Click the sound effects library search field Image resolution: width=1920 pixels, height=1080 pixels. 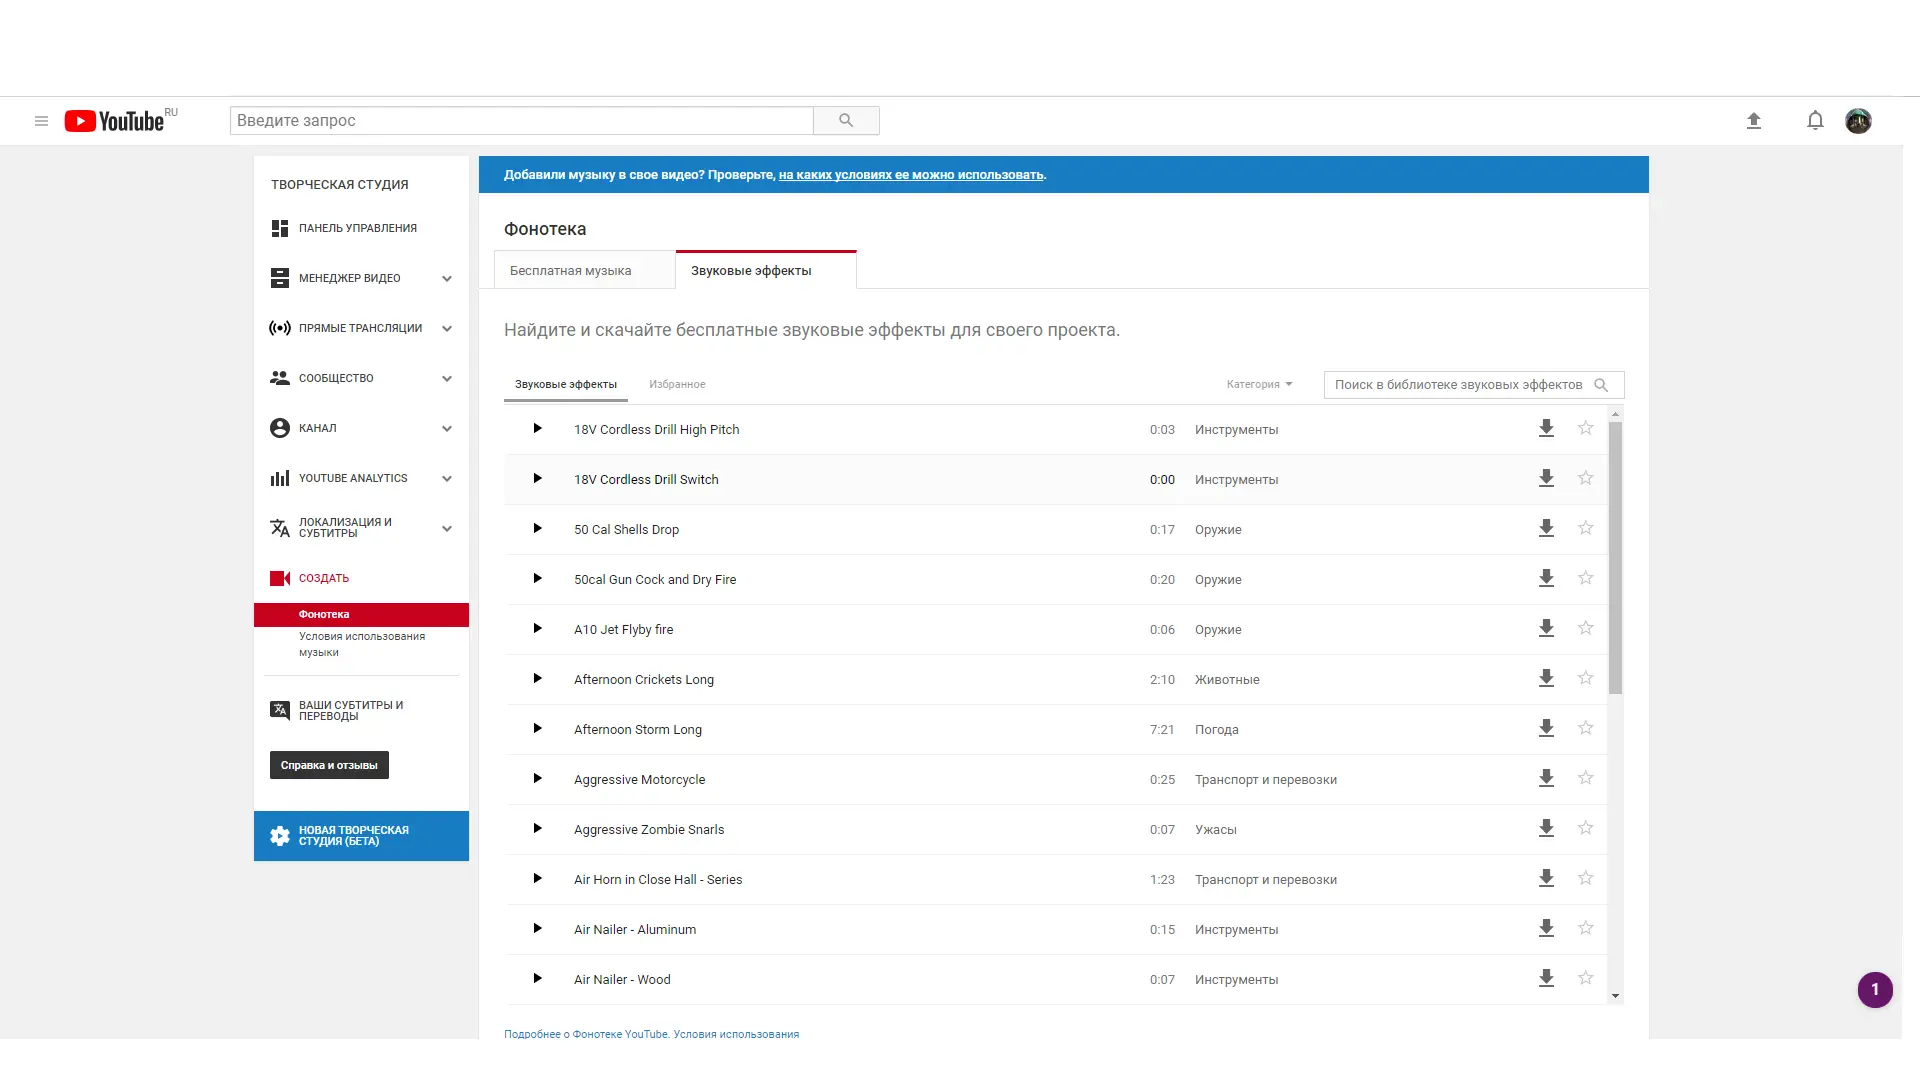click(1458, 385)
